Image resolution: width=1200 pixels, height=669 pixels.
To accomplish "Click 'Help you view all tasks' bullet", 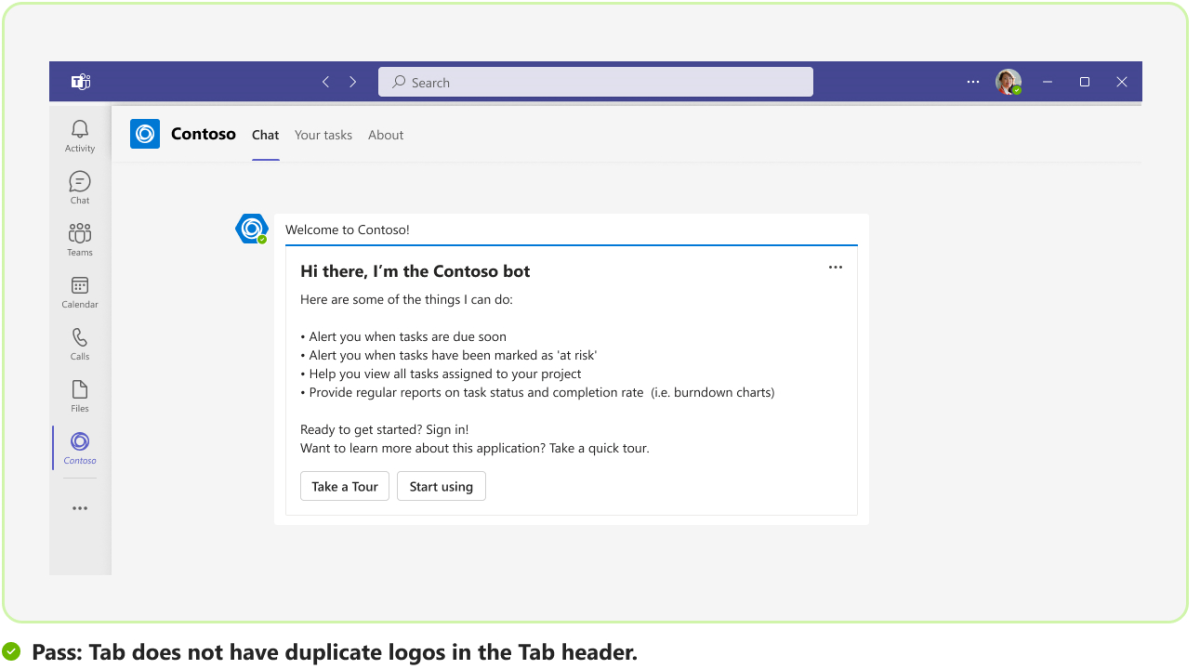I will click(441, 374).
